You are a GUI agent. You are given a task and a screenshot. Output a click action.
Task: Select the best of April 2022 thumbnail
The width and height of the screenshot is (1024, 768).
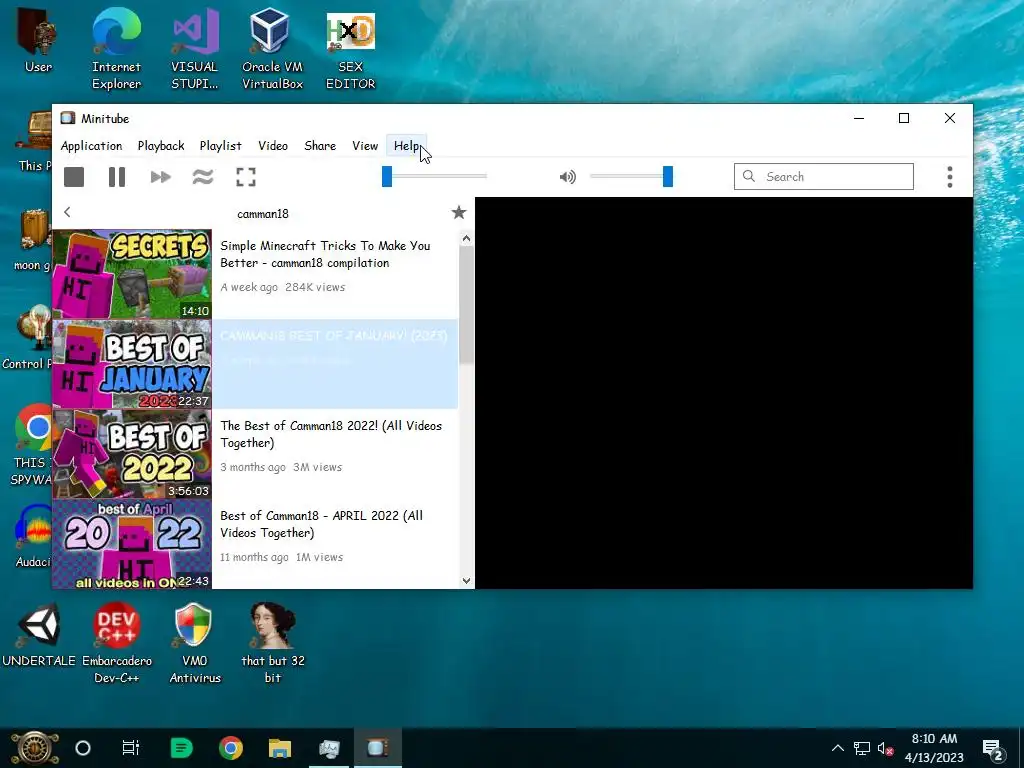click(x=132, y=544)
